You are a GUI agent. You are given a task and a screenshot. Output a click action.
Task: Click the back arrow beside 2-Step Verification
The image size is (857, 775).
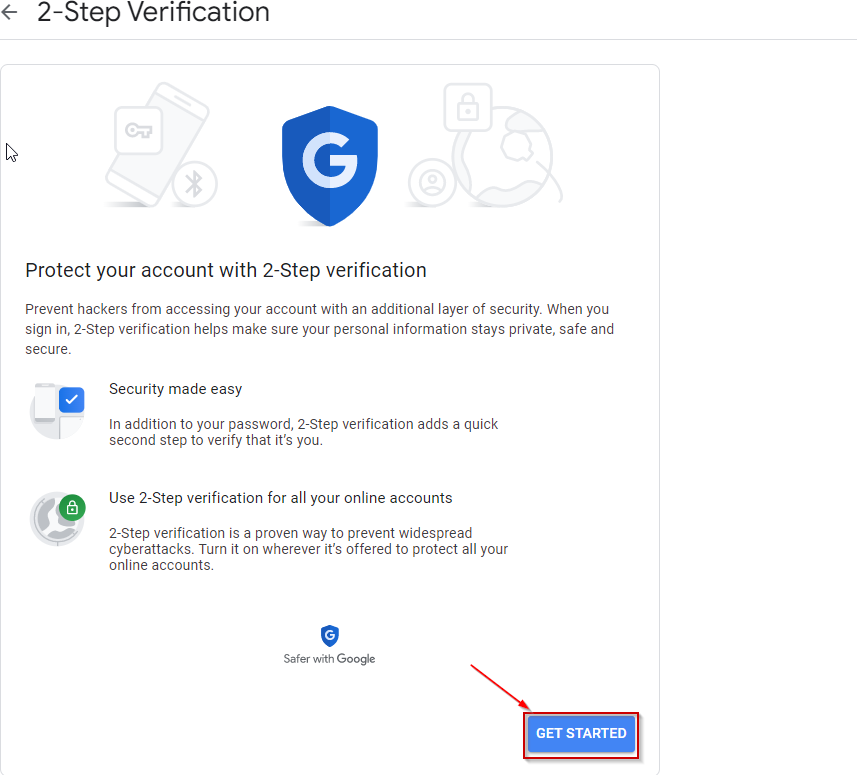click(x=10, y=13)
